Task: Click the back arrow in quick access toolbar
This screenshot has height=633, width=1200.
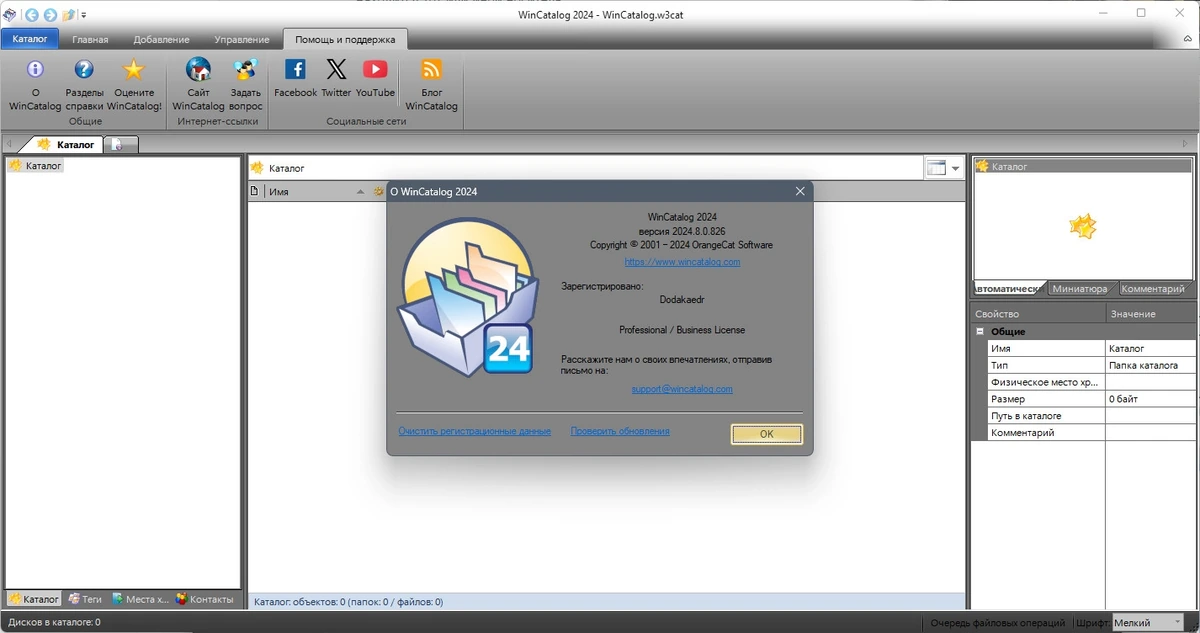Action: click(x=31, y=14)
